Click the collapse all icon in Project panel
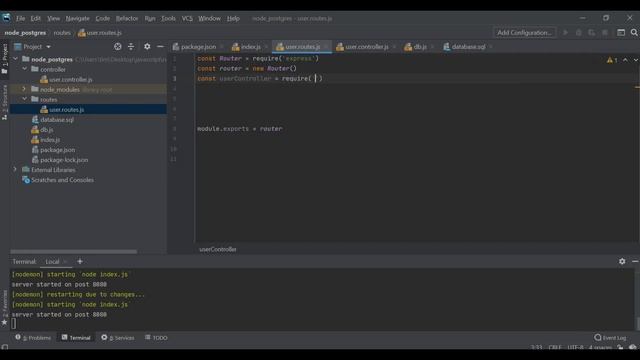The image size is (640, 360). (x=131, y=47)
